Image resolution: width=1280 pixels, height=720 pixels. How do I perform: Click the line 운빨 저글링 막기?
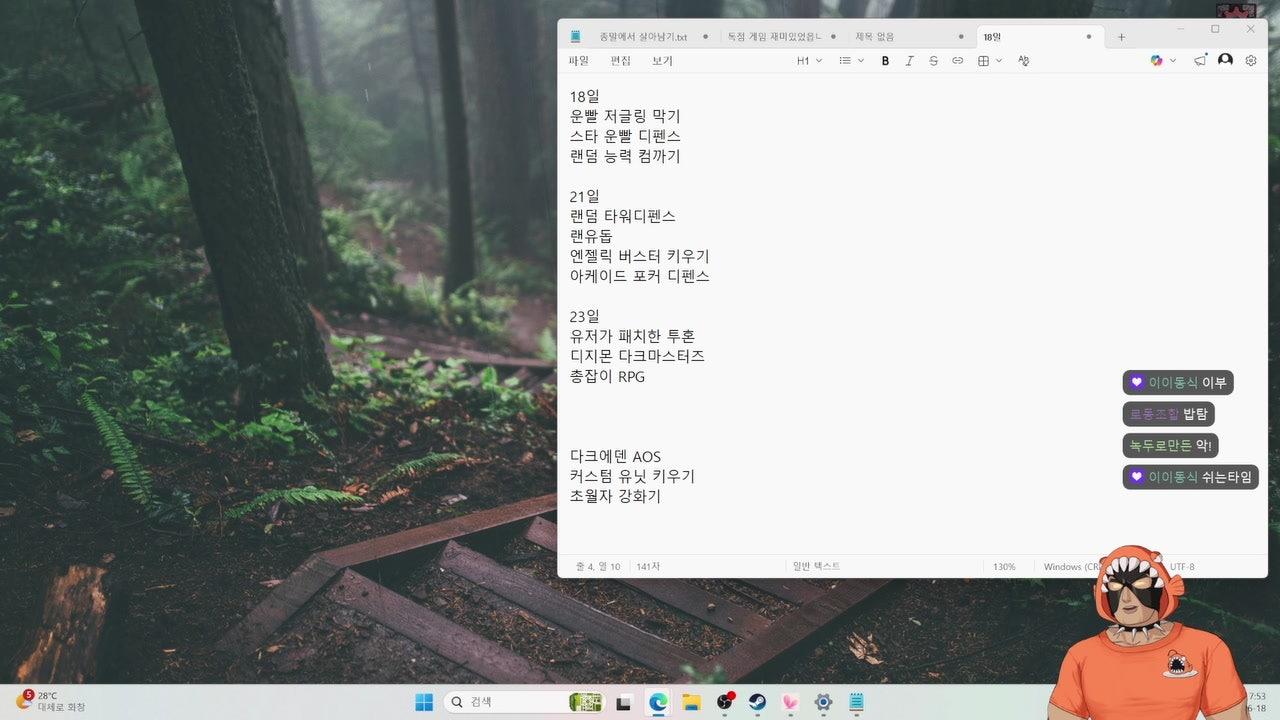click(625, 116)
